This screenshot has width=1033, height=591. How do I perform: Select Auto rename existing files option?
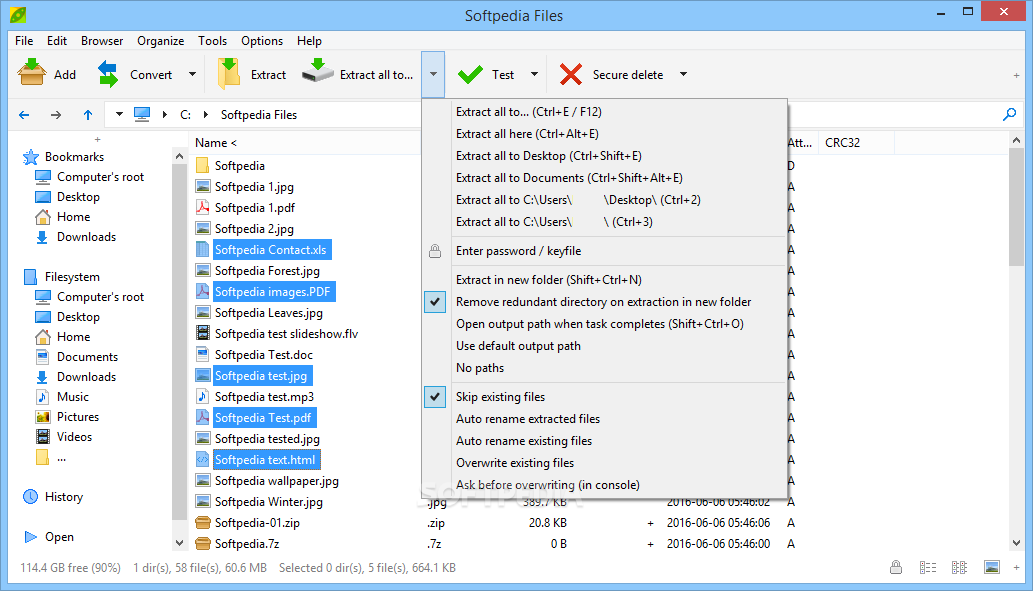[x=524, y=441]
